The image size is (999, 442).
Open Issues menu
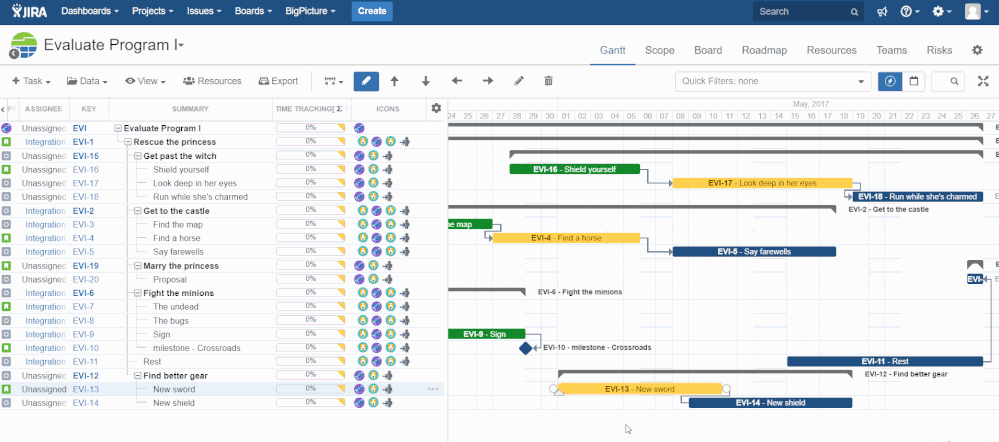(x=204, y=11)
